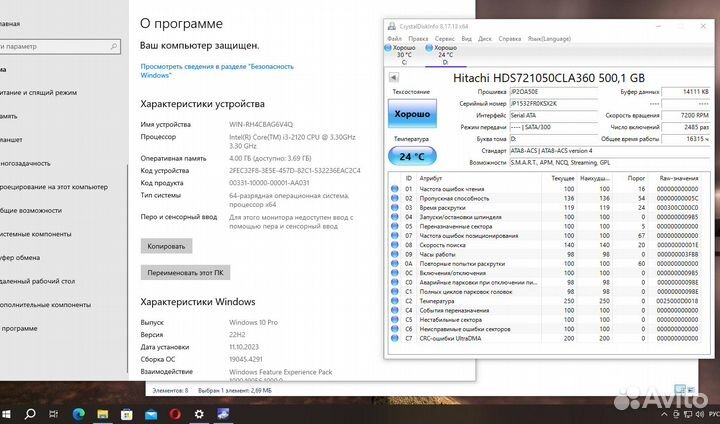Viewport: 720px width, 424px height.
Task: Select the C: drive at 30 °C
Action: (401, 55)
